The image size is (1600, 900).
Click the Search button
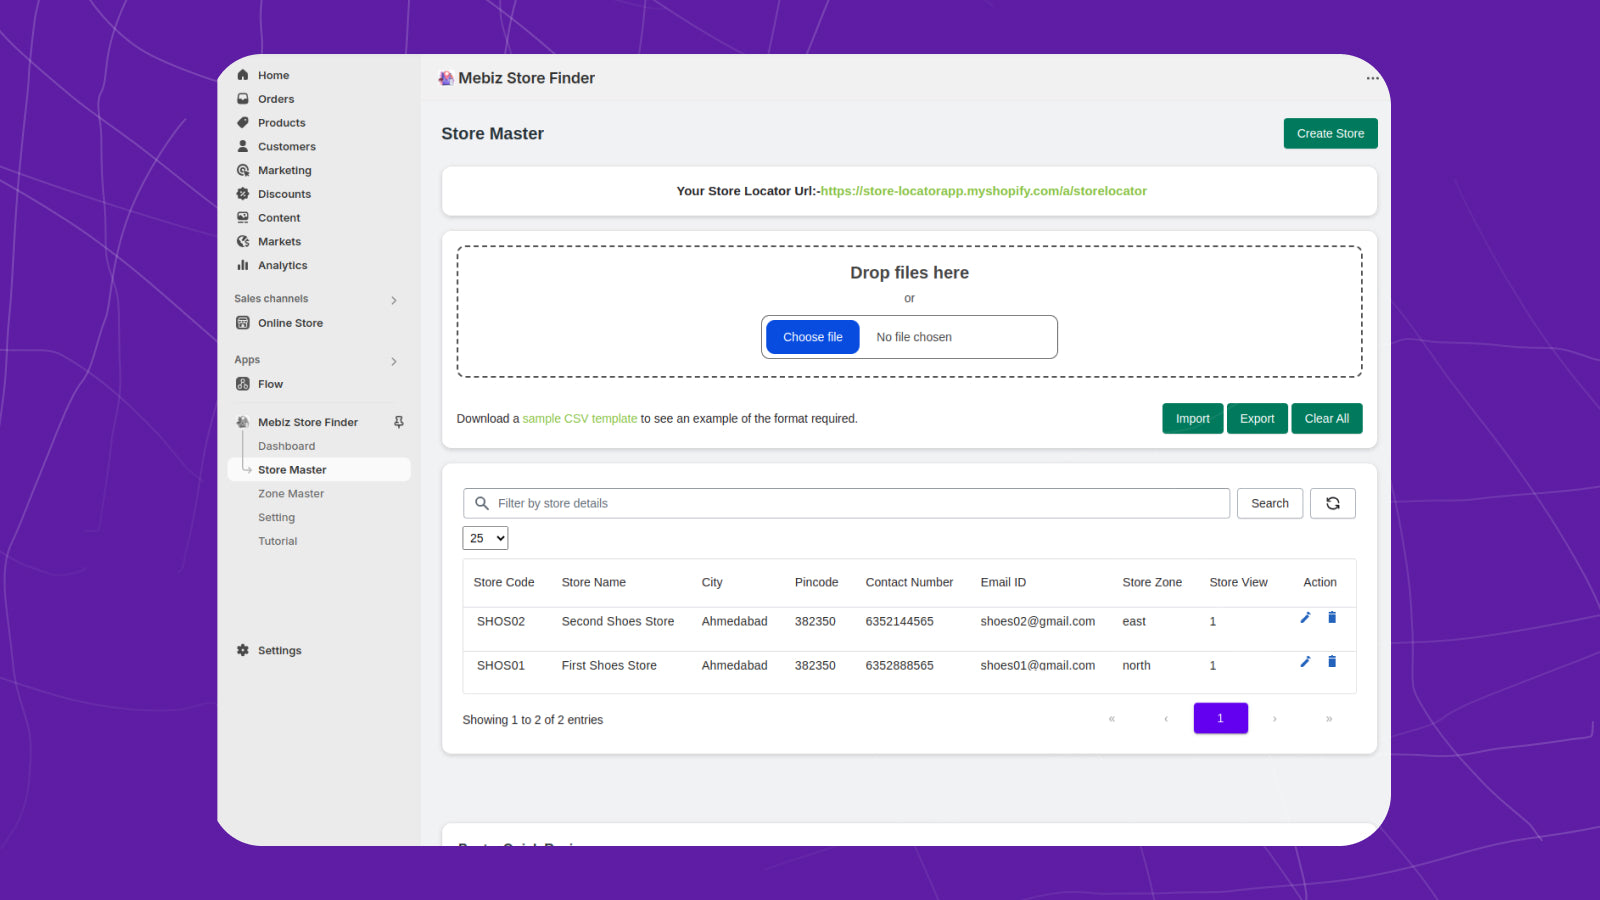point(1270,503)
